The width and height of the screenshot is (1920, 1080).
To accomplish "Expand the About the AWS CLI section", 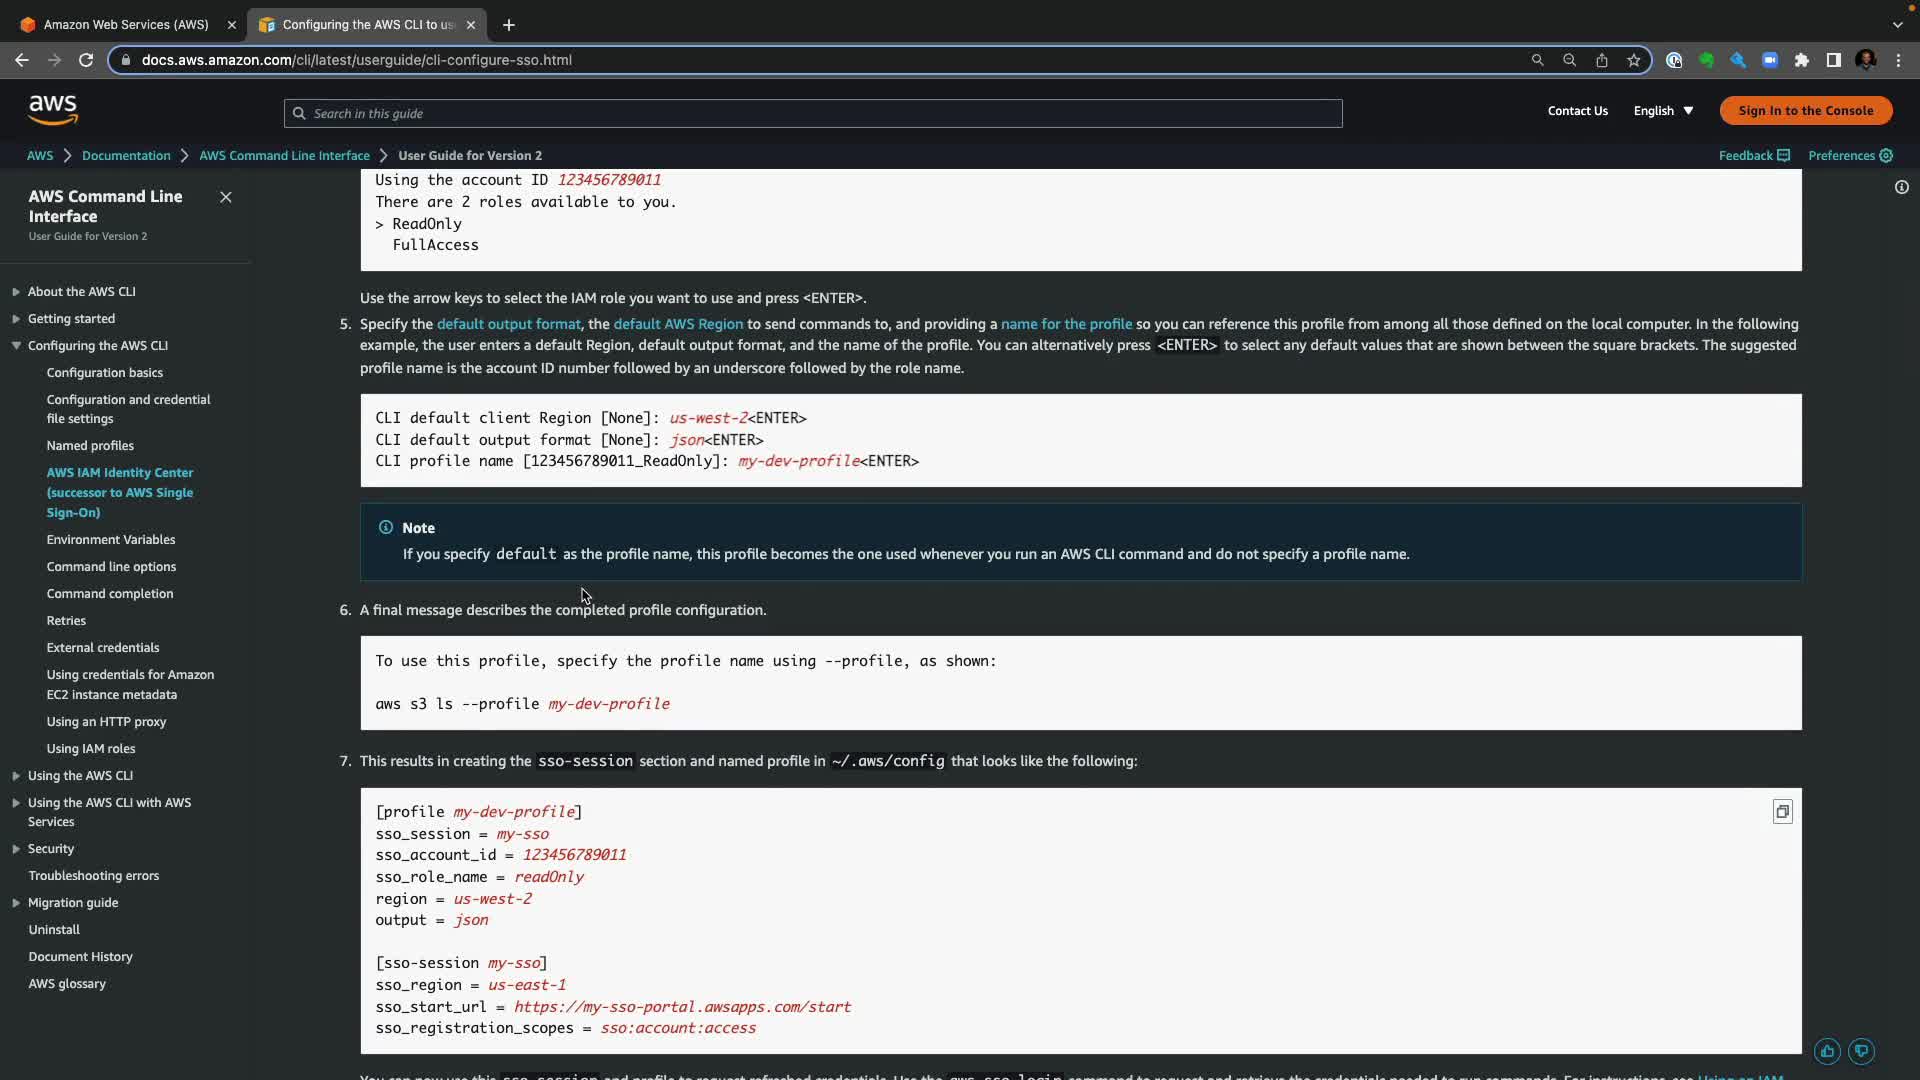I will (x=16, y=292).
